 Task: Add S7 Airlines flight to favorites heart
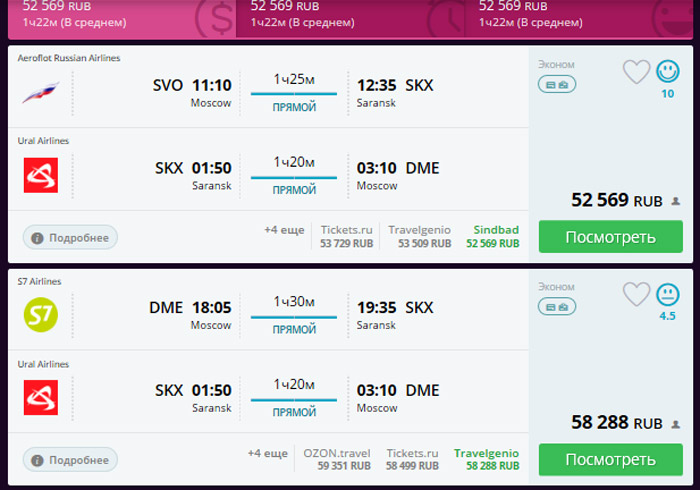[636, 294]
